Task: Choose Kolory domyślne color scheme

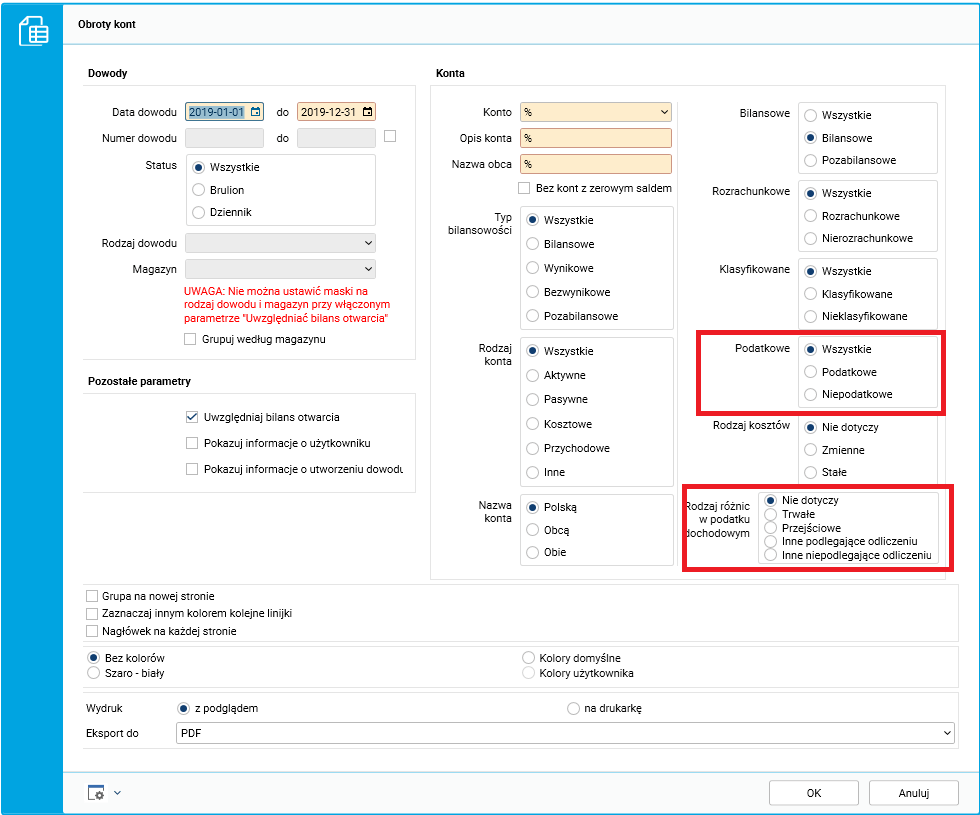Action: (x=529, y=658)
